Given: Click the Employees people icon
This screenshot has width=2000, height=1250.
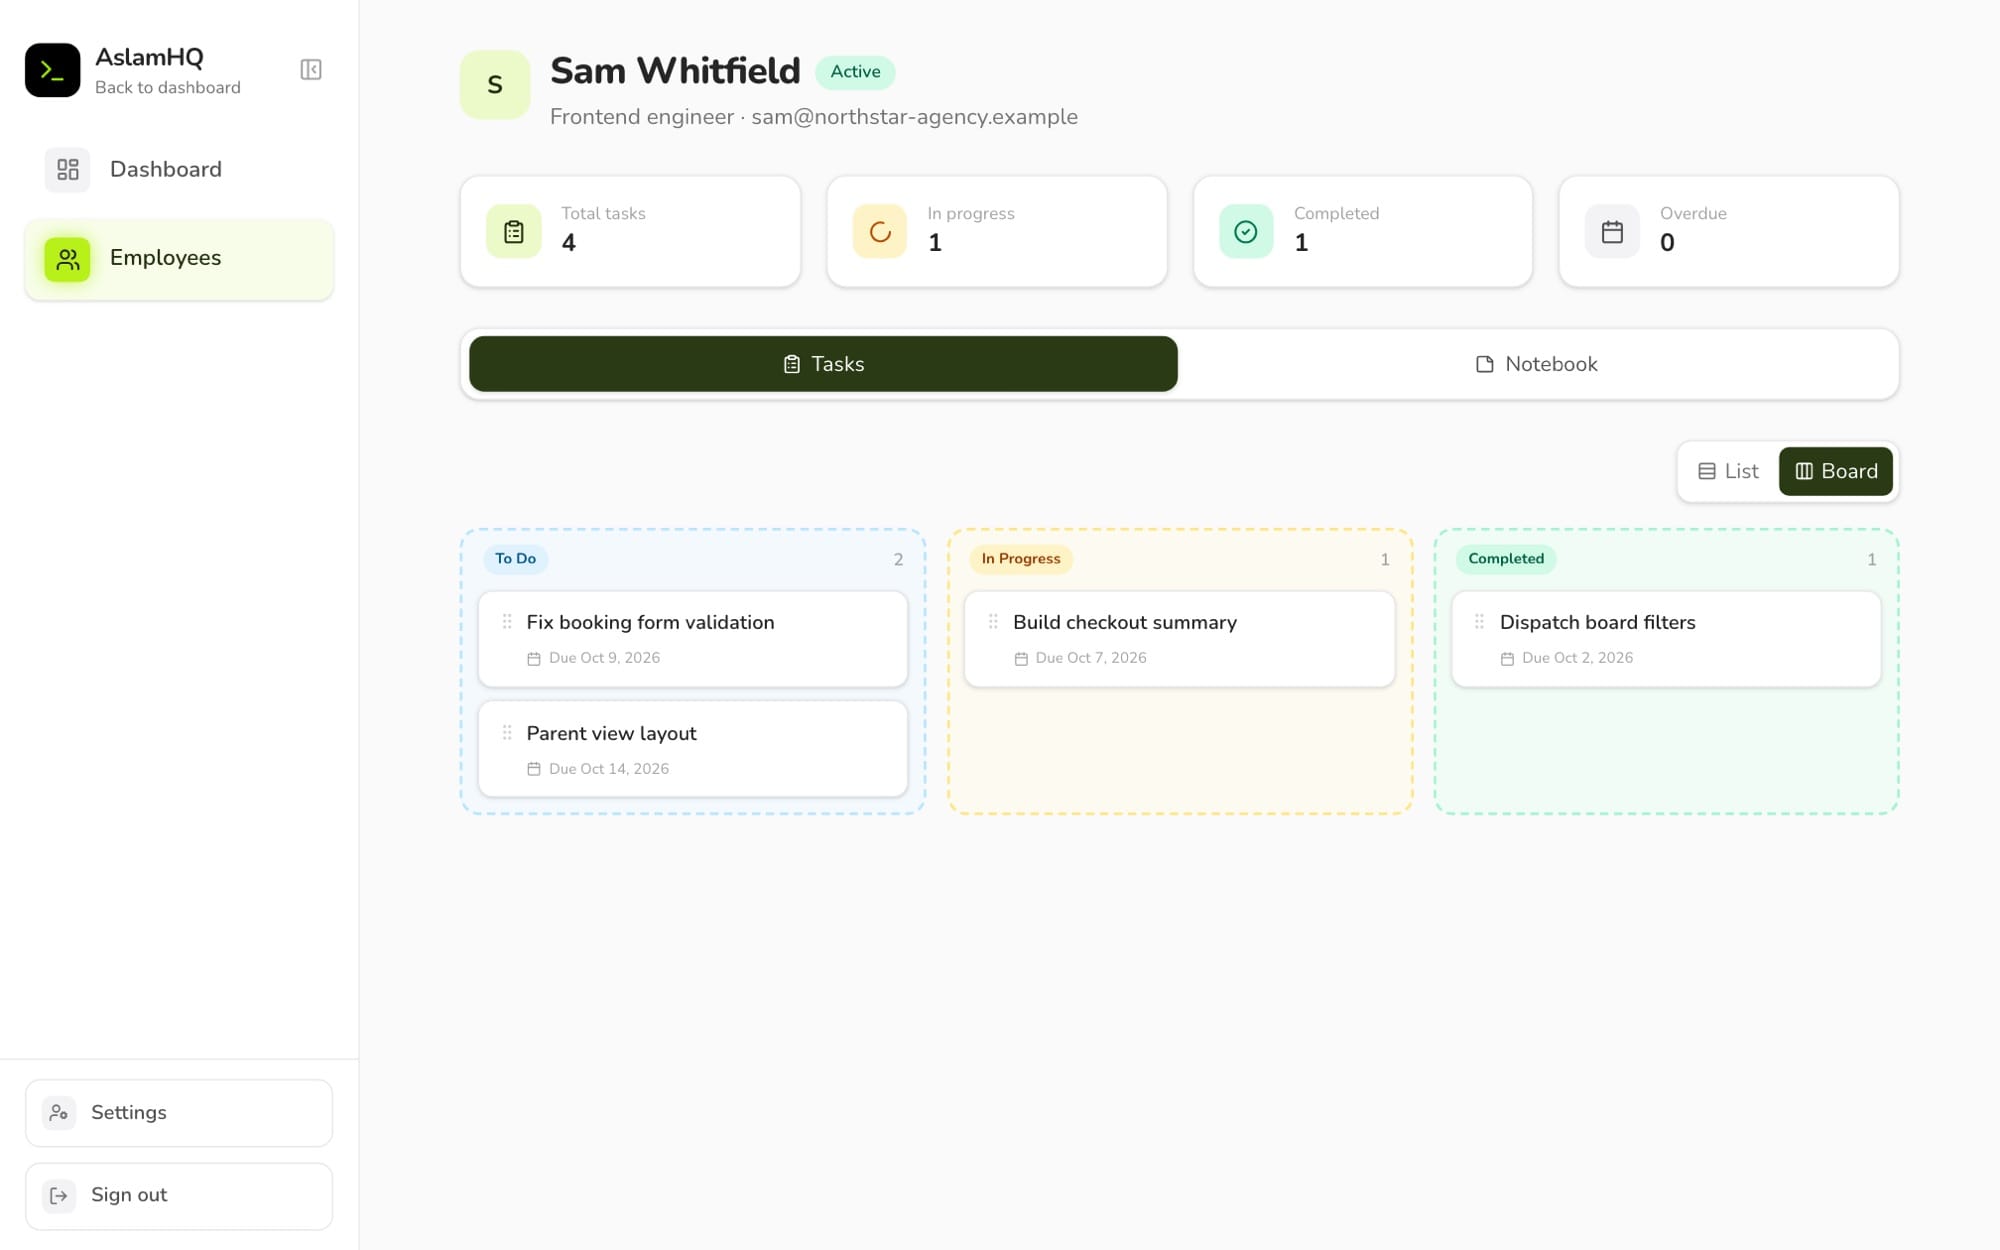Looking at the screenshot, I should (x=68, y=260).
